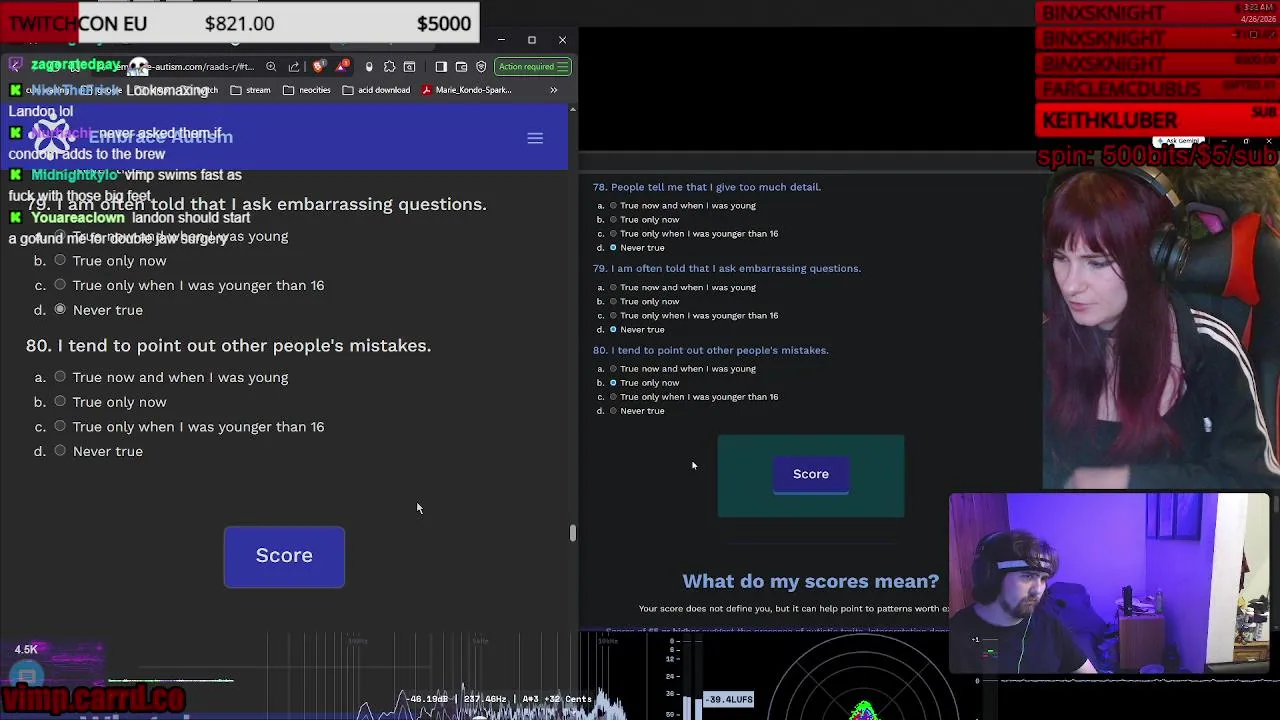Left window Q80: select True only when younger than 16
The image size is (1280, 720).
[x=60, y=426]
